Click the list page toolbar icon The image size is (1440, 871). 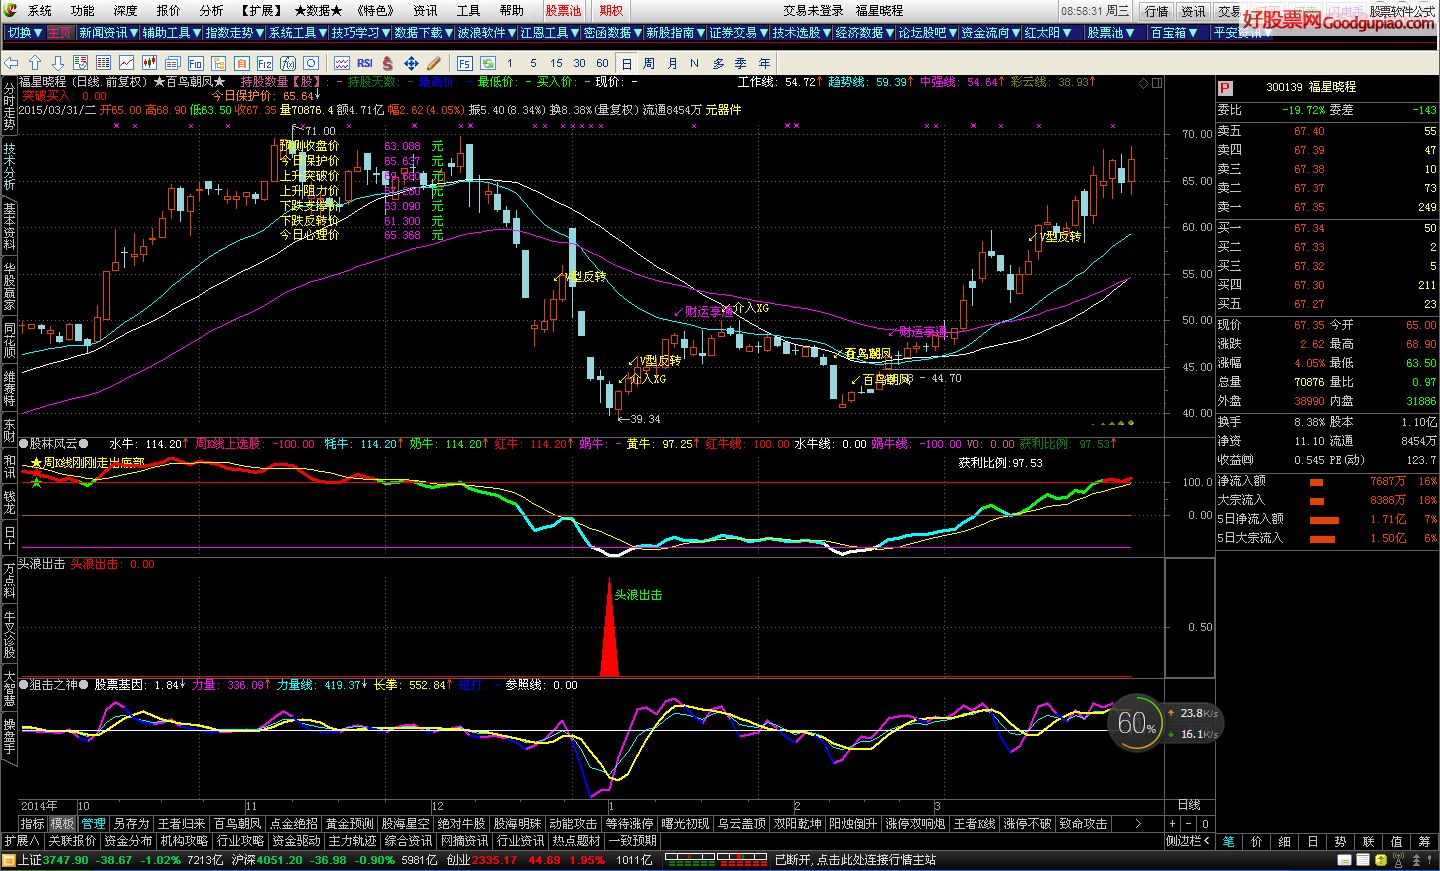coord(172,62)
